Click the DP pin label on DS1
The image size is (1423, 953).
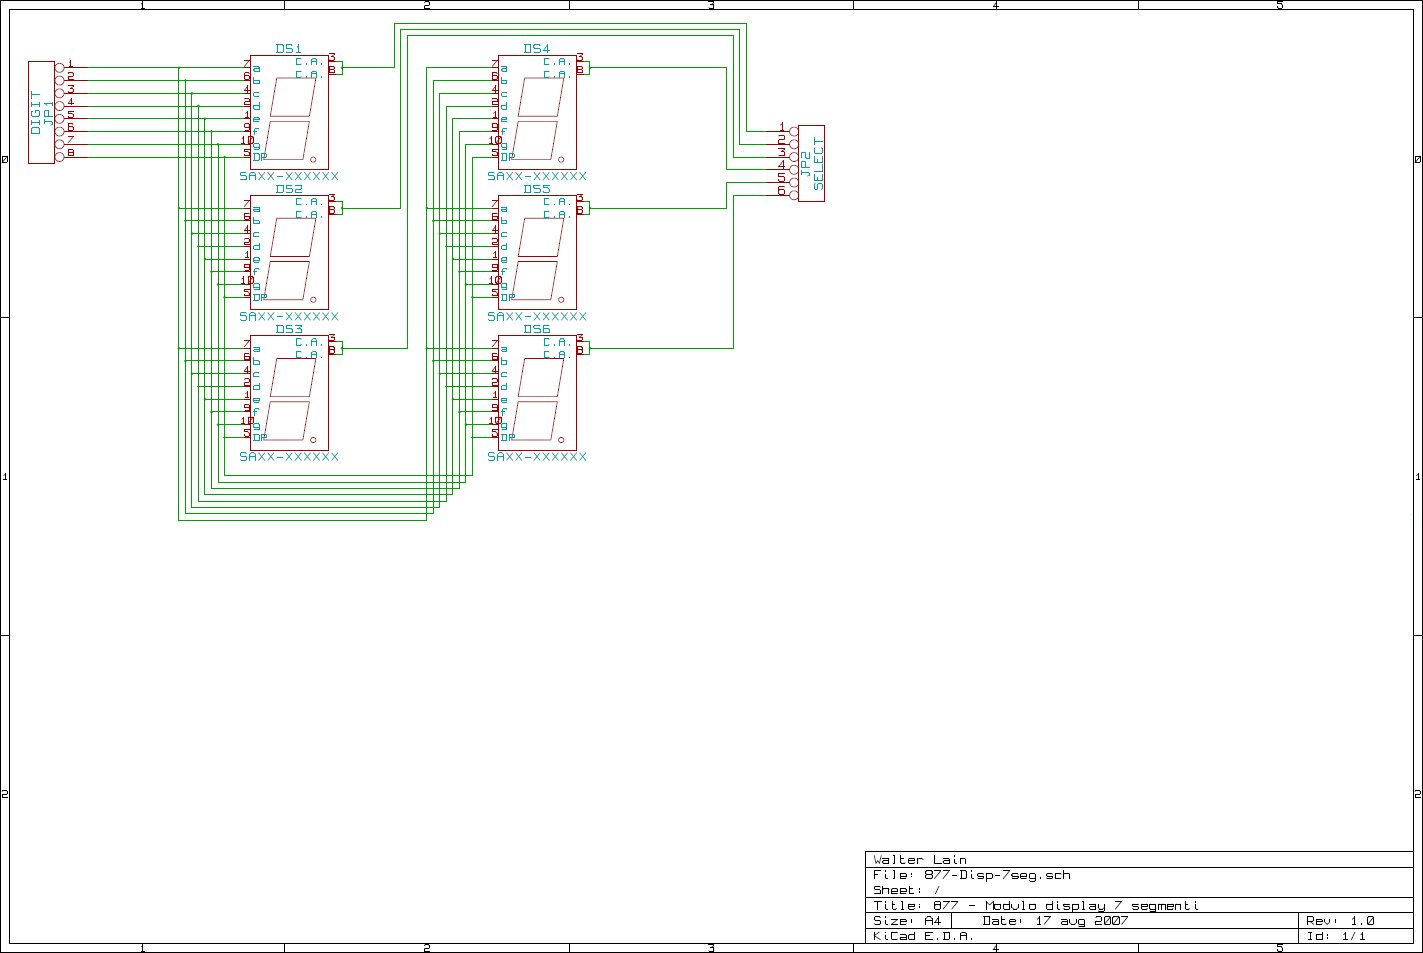(x=259, y=157)
